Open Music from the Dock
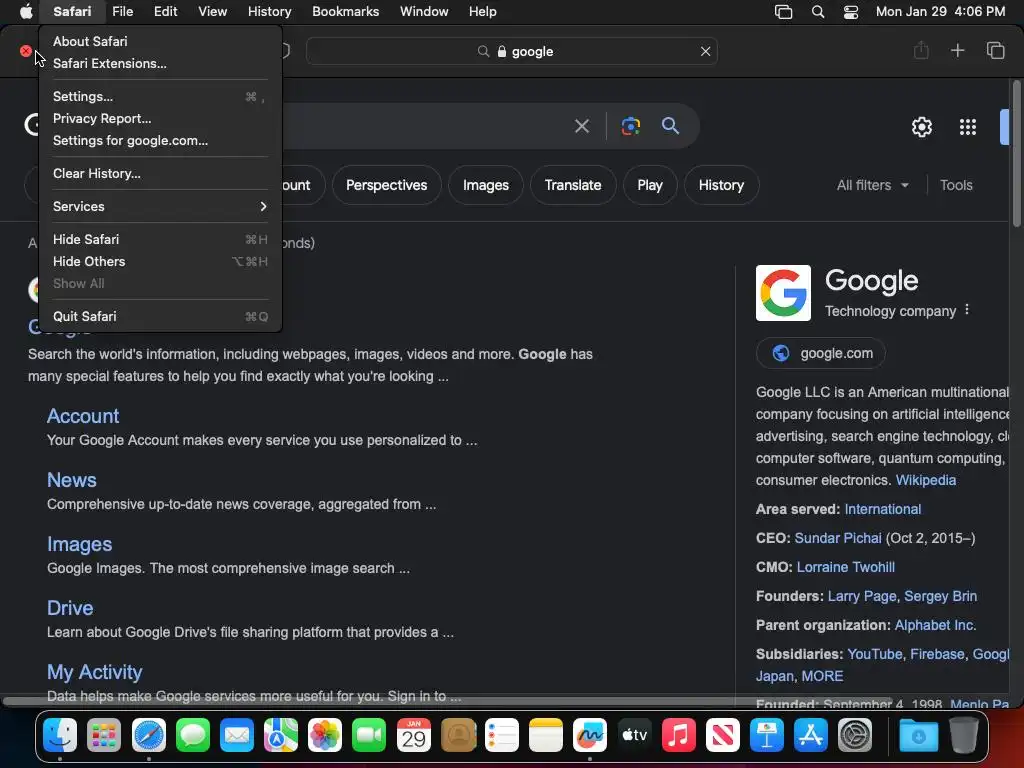1024x768 pixels. click(679, 735)
